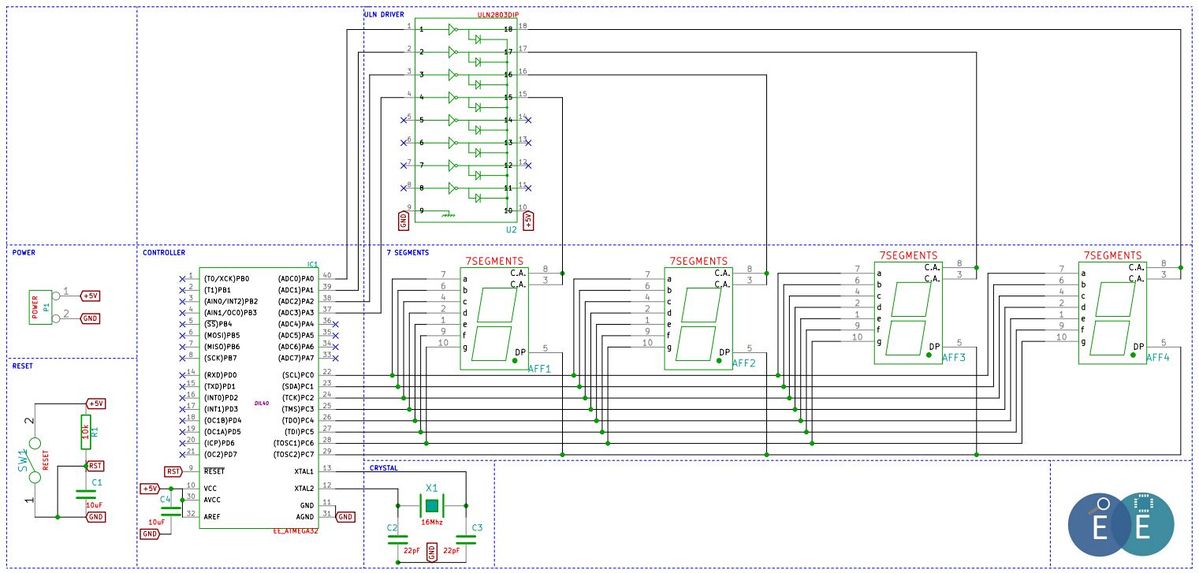Image resolution: width=1199 pixels, height=573 pixels.
Task: Click the DP dot on the AFF3 display
Action: 928,354
